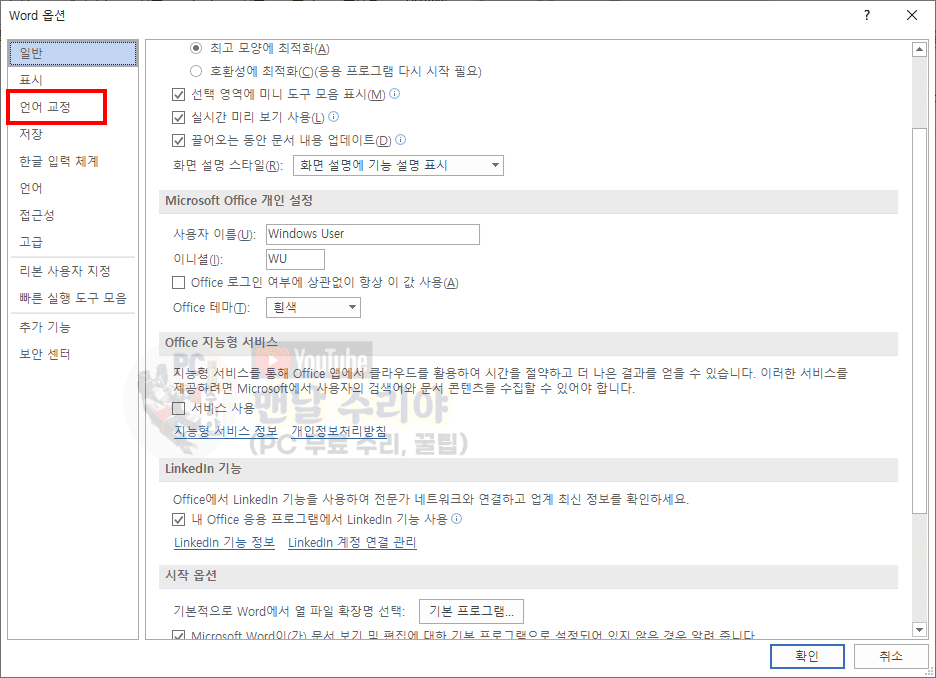Open the 개인정보처리방침 link
Viewport: 936px width, 678px height.
[338, 431]
